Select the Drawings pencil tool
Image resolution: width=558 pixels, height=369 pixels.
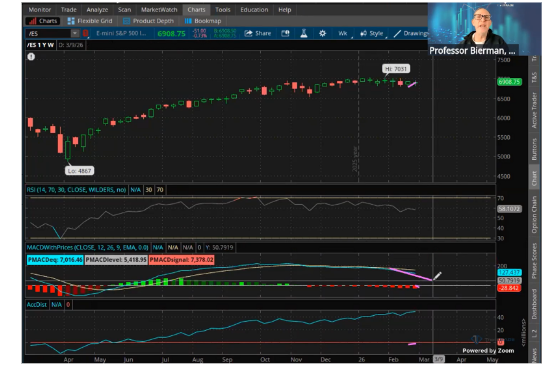pos(410,33)
